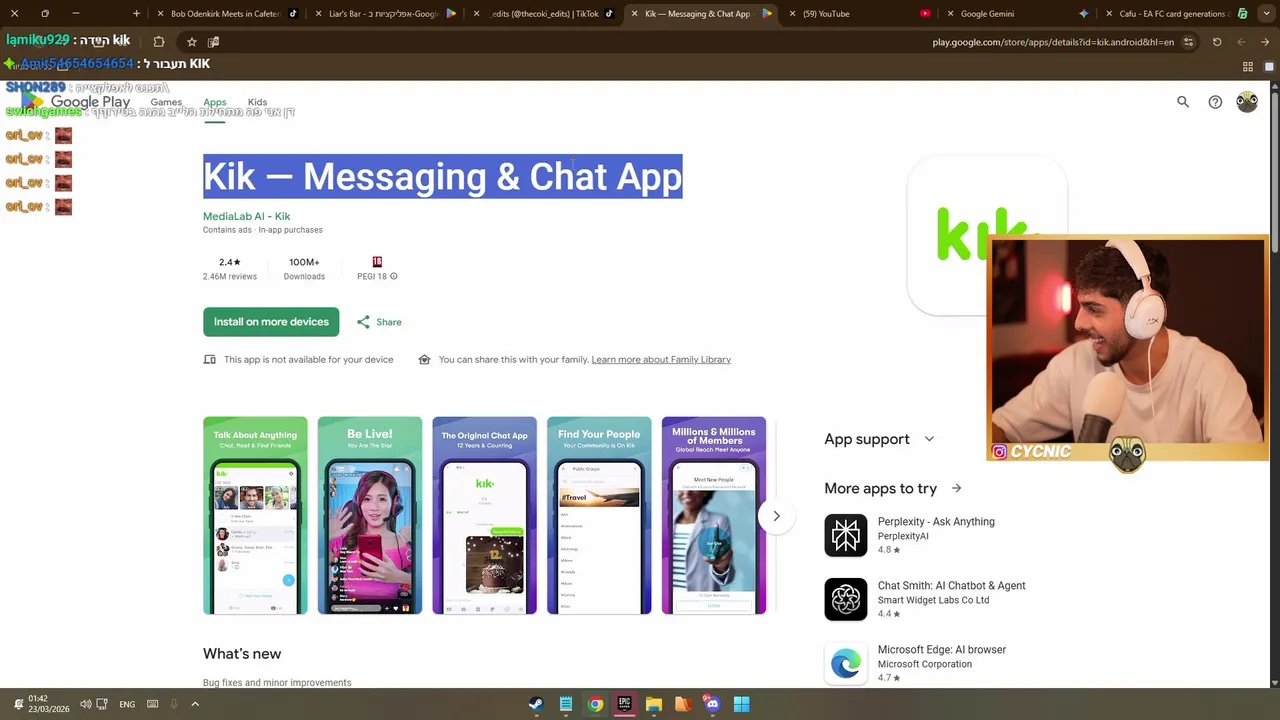Click the What's new heading
The height and width of the screenshot is (720, 1280).
pos(242,654)
